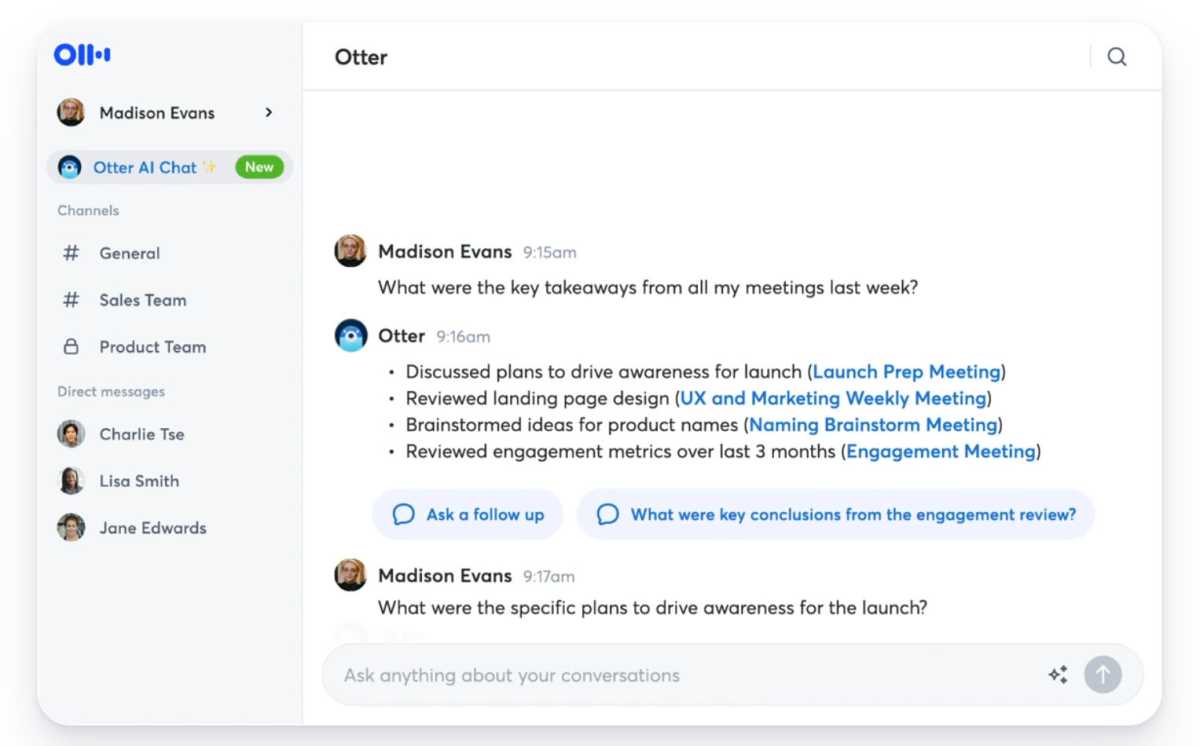Screen dimensions: 1200x746
Task: Open the Engagement Meeting link
Action: pos(940,452)
